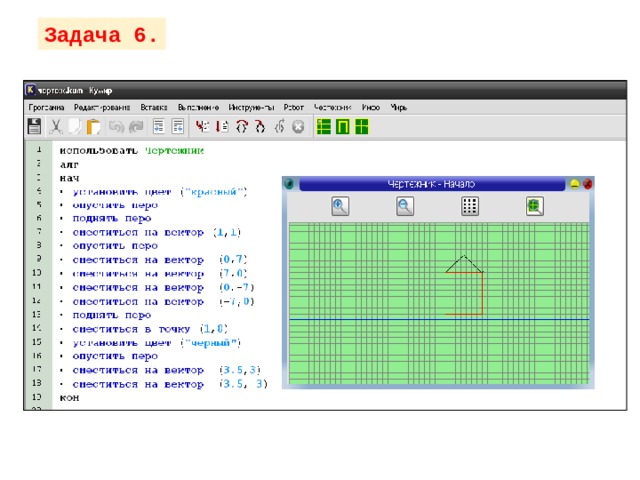Open the Робот menu
The image size is (640, 480).
click(x=293, y=107)
